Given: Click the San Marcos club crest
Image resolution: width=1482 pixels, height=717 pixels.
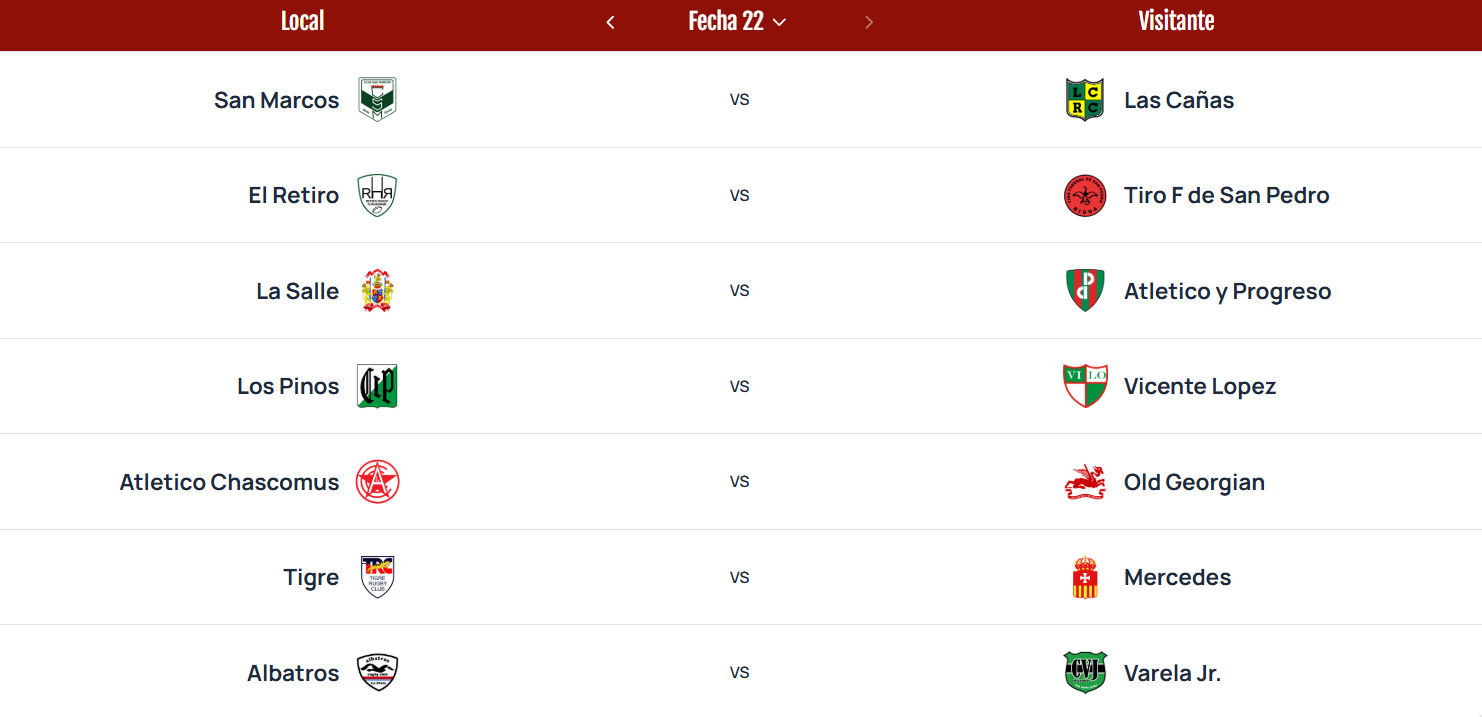Looking at the screenshot, I should tap(378, 100).
